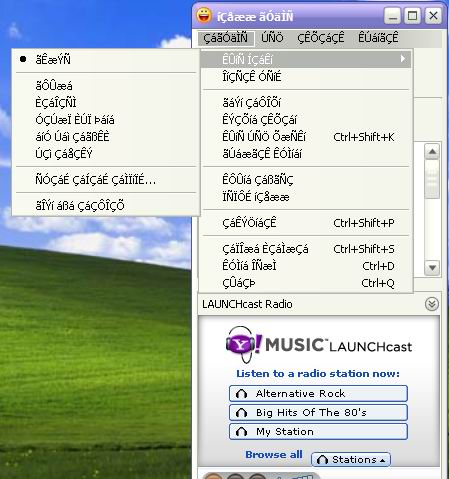Select the menu item "ÊÝÇÕíá ÇÊÕÇáí"
The width and height of the screenshot is (449, 479).
coord(306,120)
